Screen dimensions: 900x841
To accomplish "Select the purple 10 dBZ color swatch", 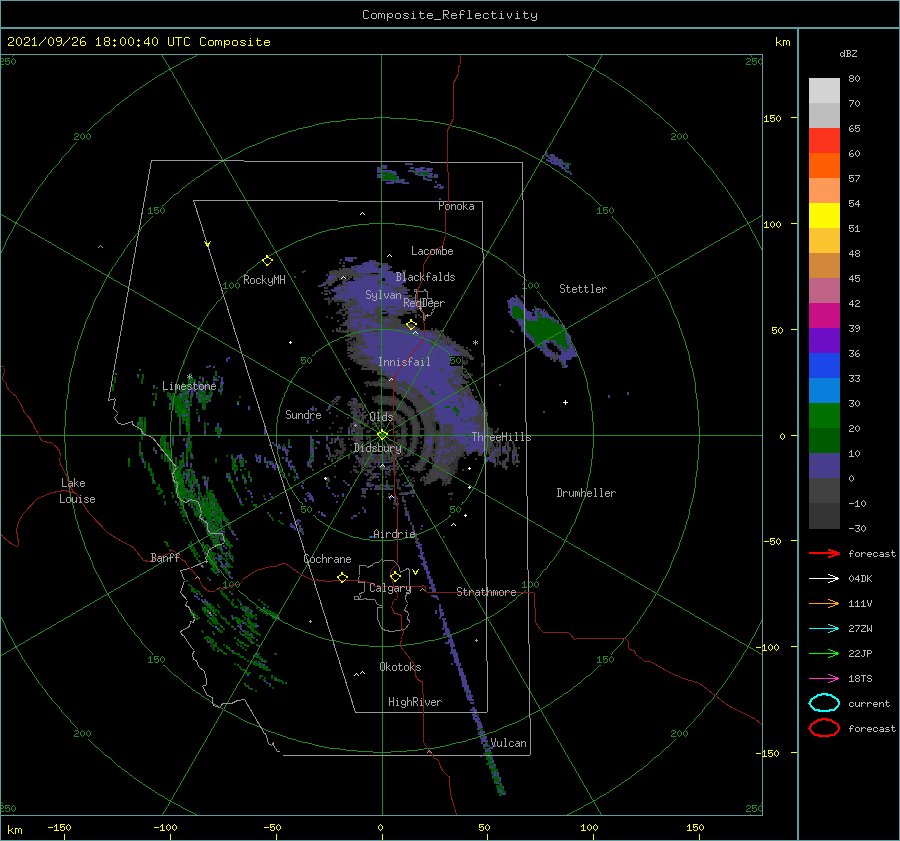I will point(824,465).
